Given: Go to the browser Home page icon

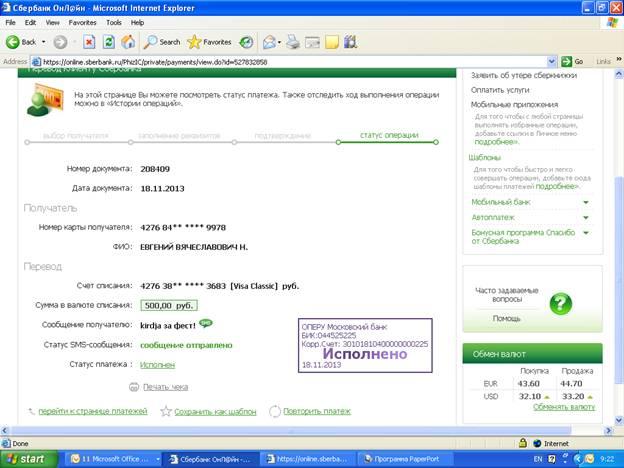Looking at the screenshot, I should pyautogui.click(x=128, y=42).
